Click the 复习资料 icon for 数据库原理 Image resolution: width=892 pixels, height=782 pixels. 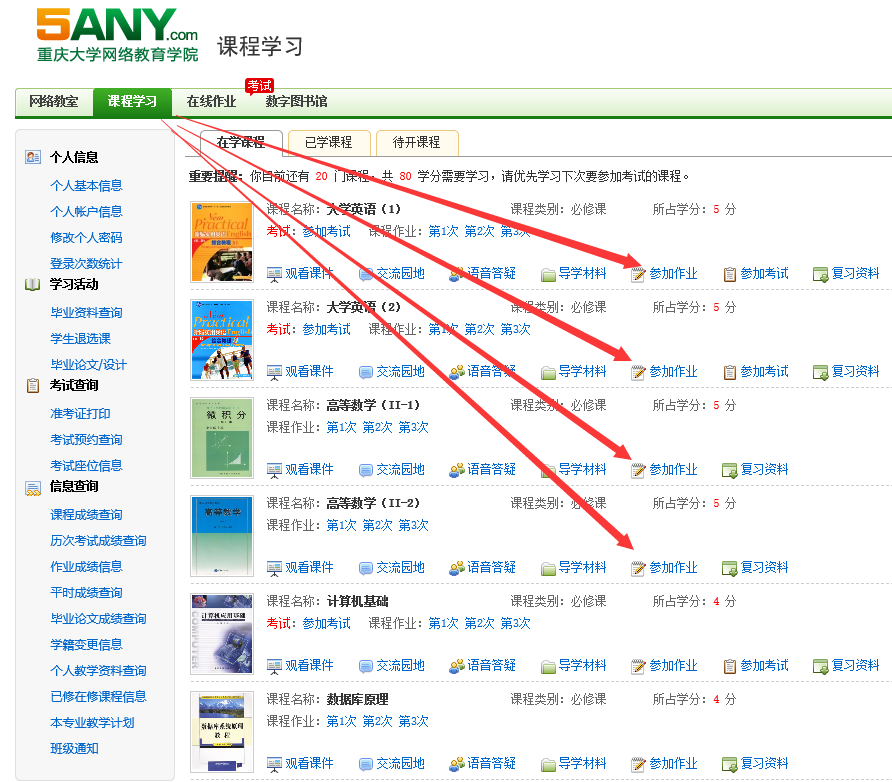pos(730,764)
